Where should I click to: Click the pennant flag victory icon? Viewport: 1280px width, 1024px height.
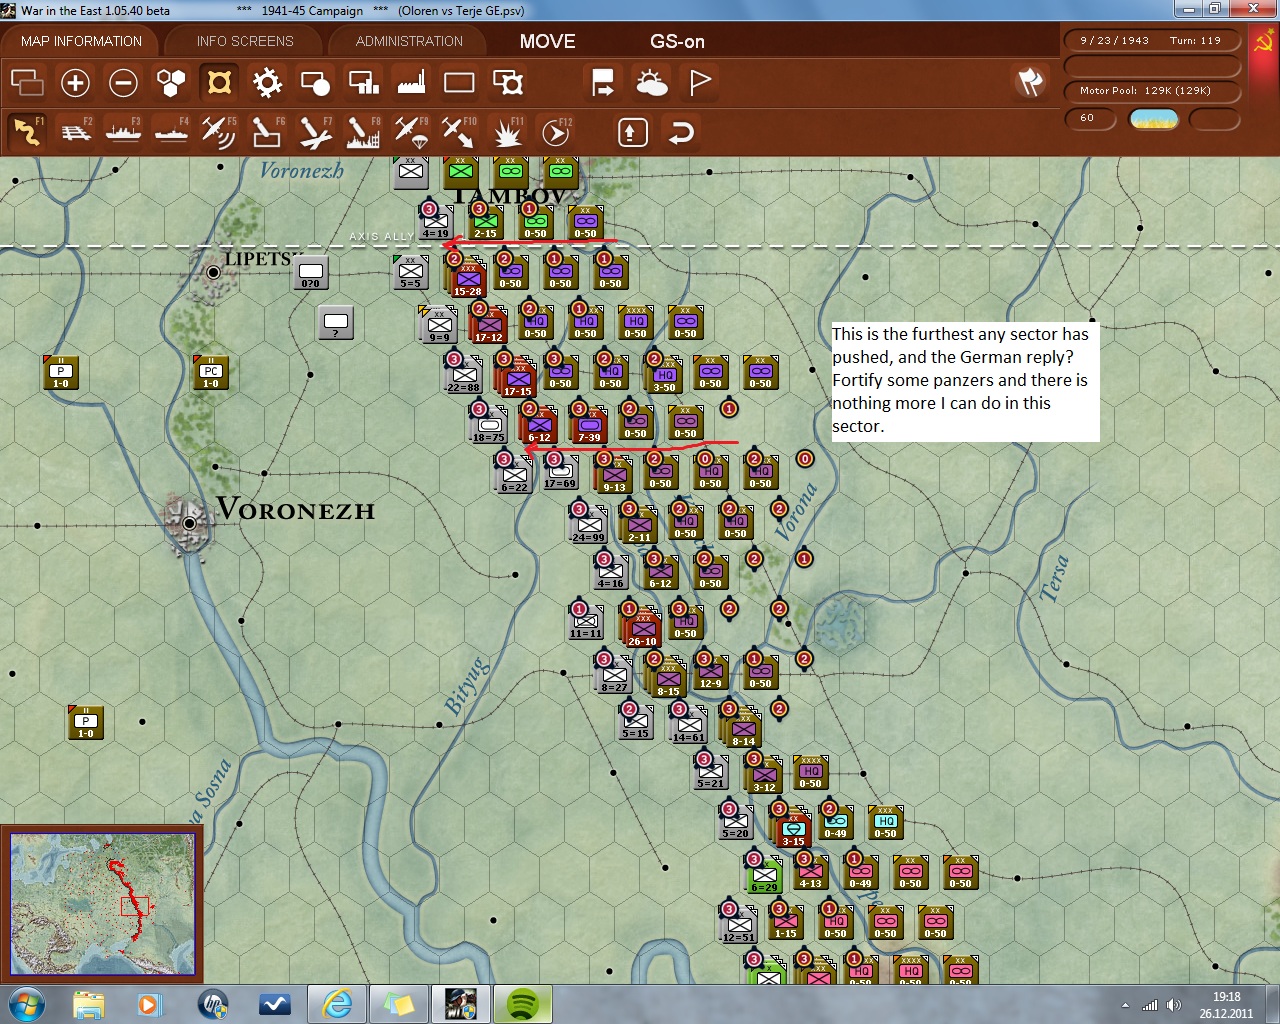[699, 82]
